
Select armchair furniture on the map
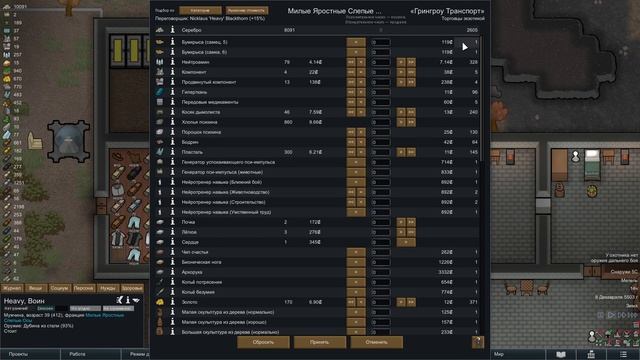35,141
